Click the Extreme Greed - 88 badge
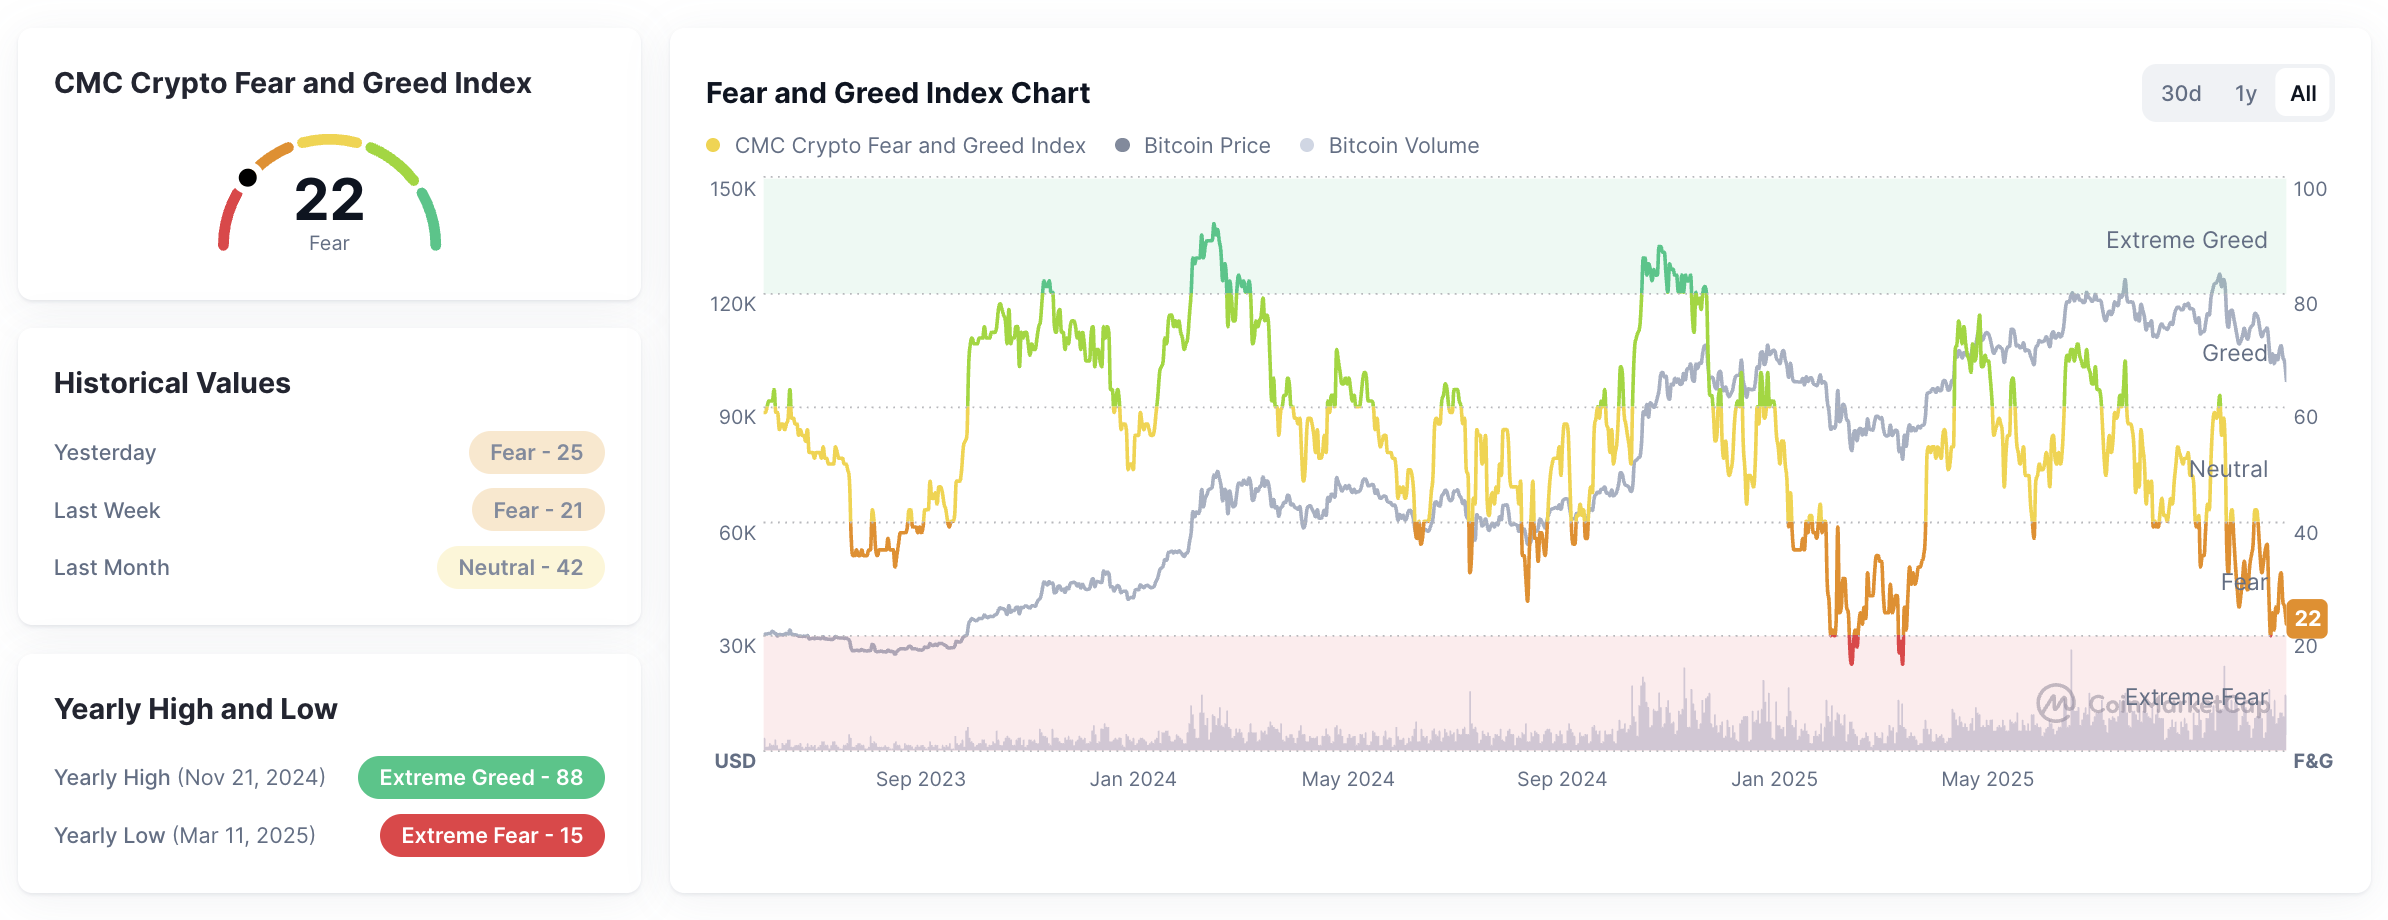This screenshot has height=920, width=2388. coord(481,777)
